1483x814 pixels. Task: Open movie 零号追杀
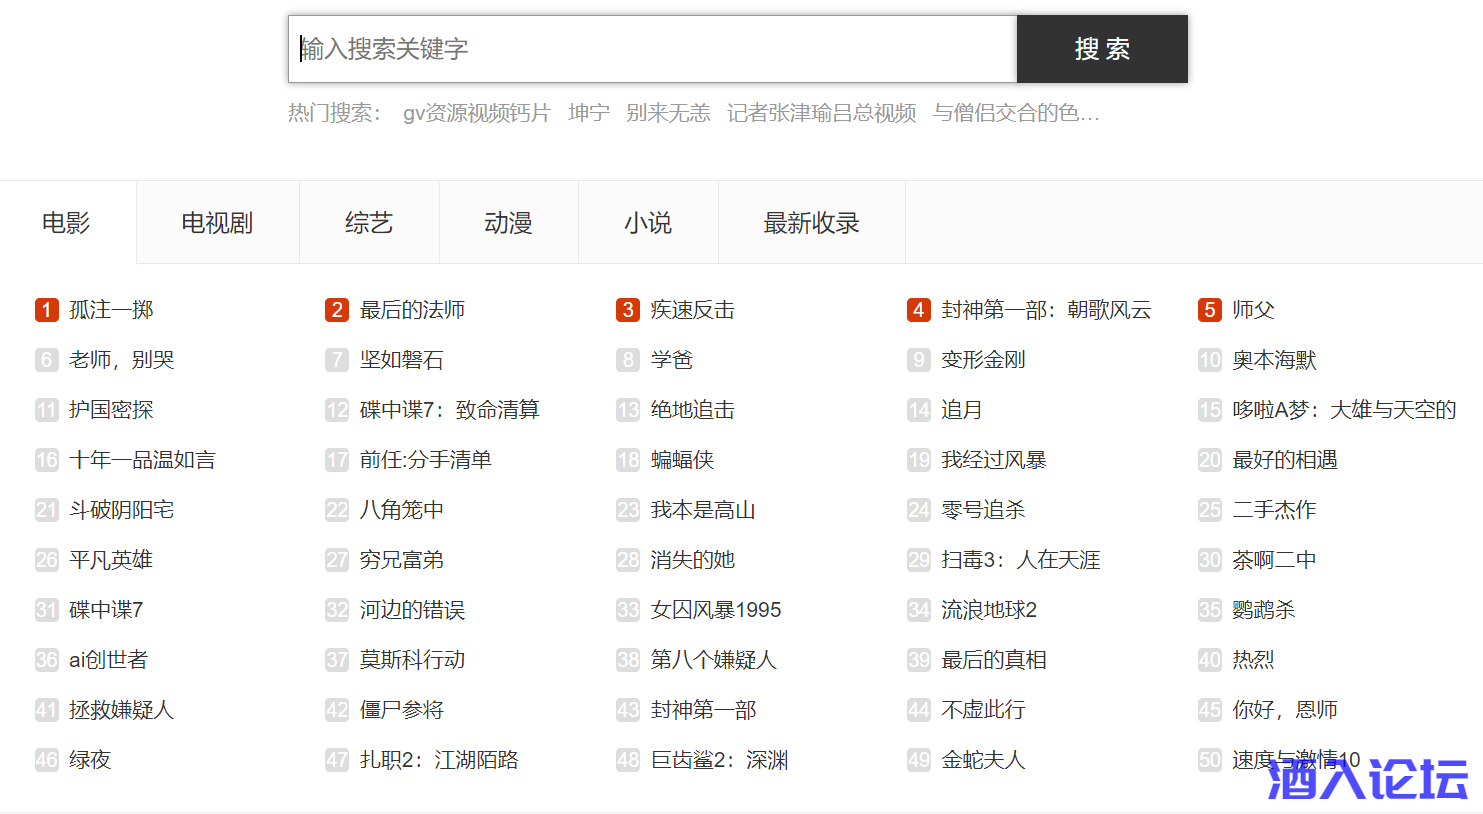(984, 510)
